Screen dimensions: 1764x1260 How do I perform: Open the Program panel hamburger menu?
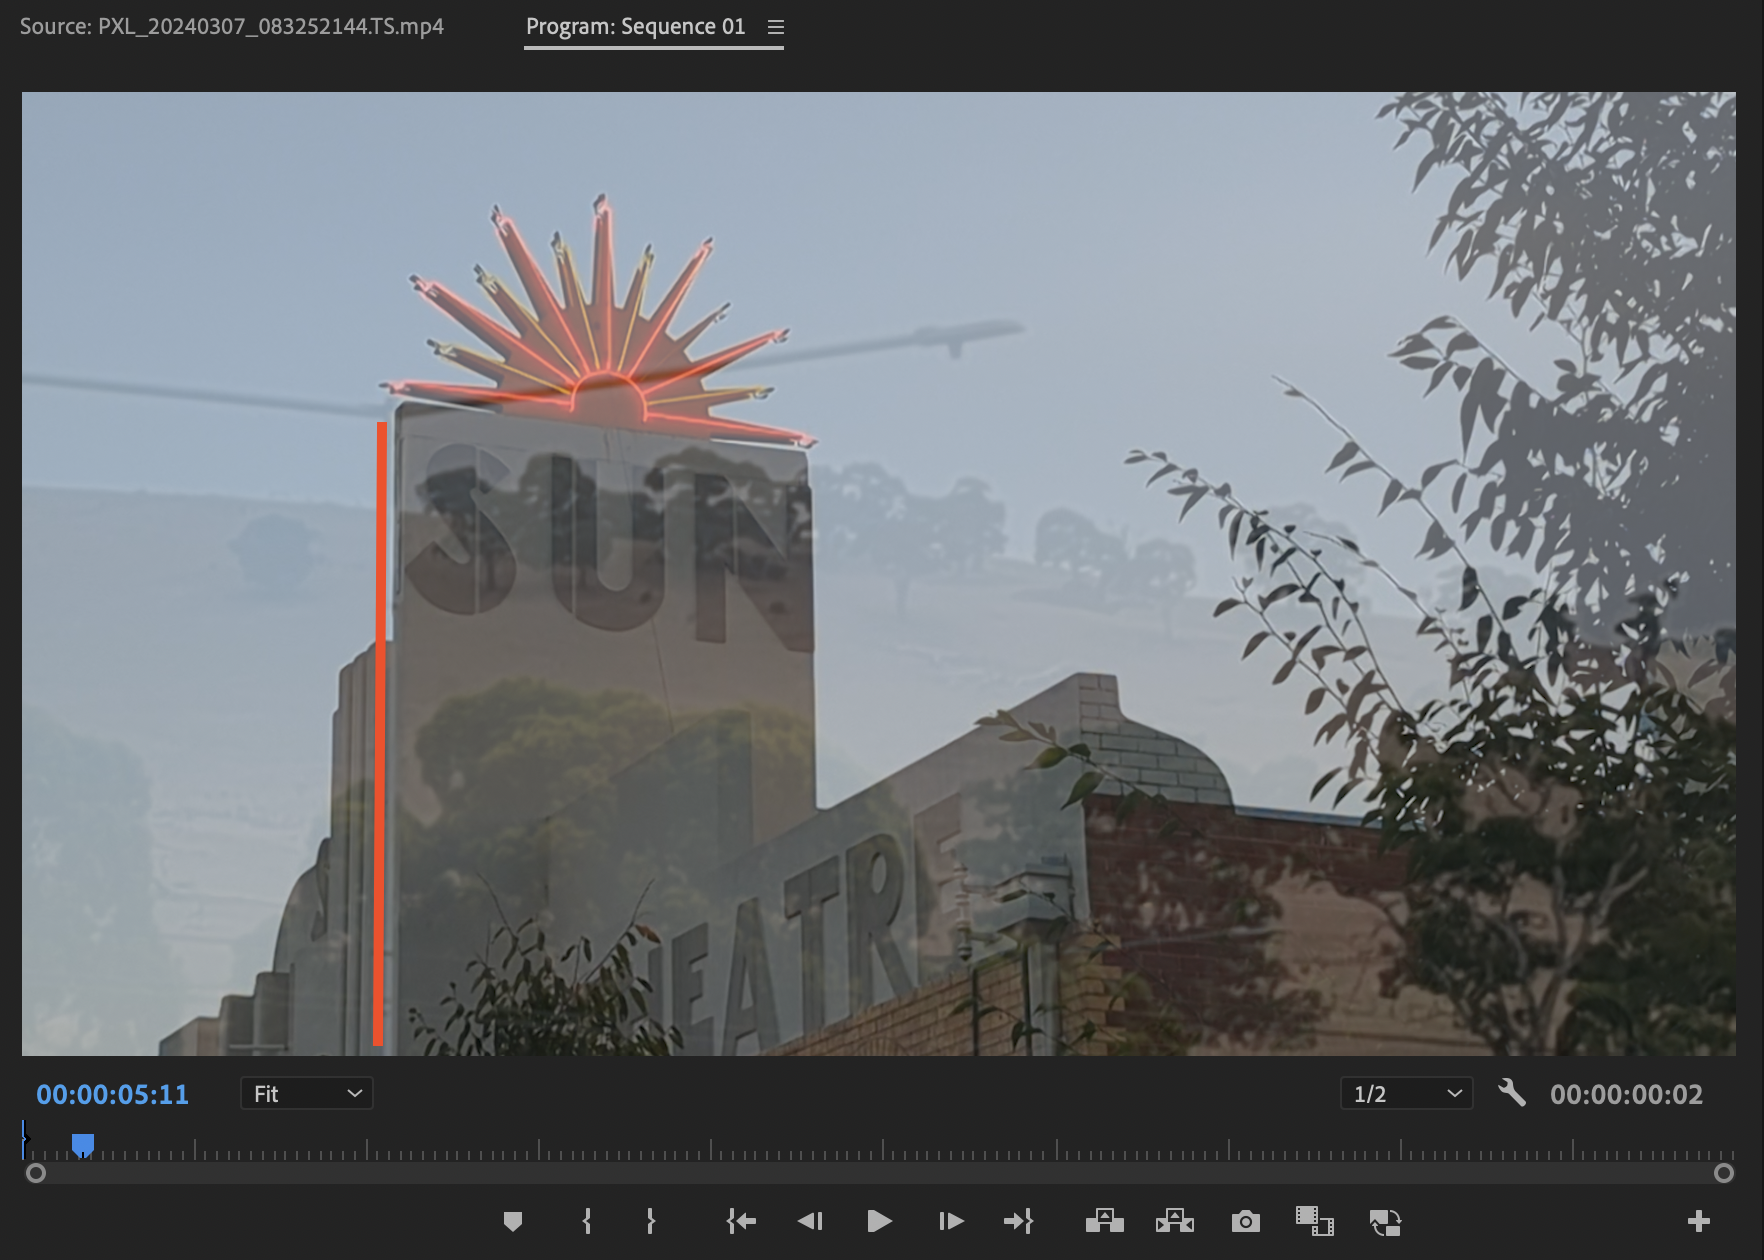pyautogui.click(x=776, y=27)
